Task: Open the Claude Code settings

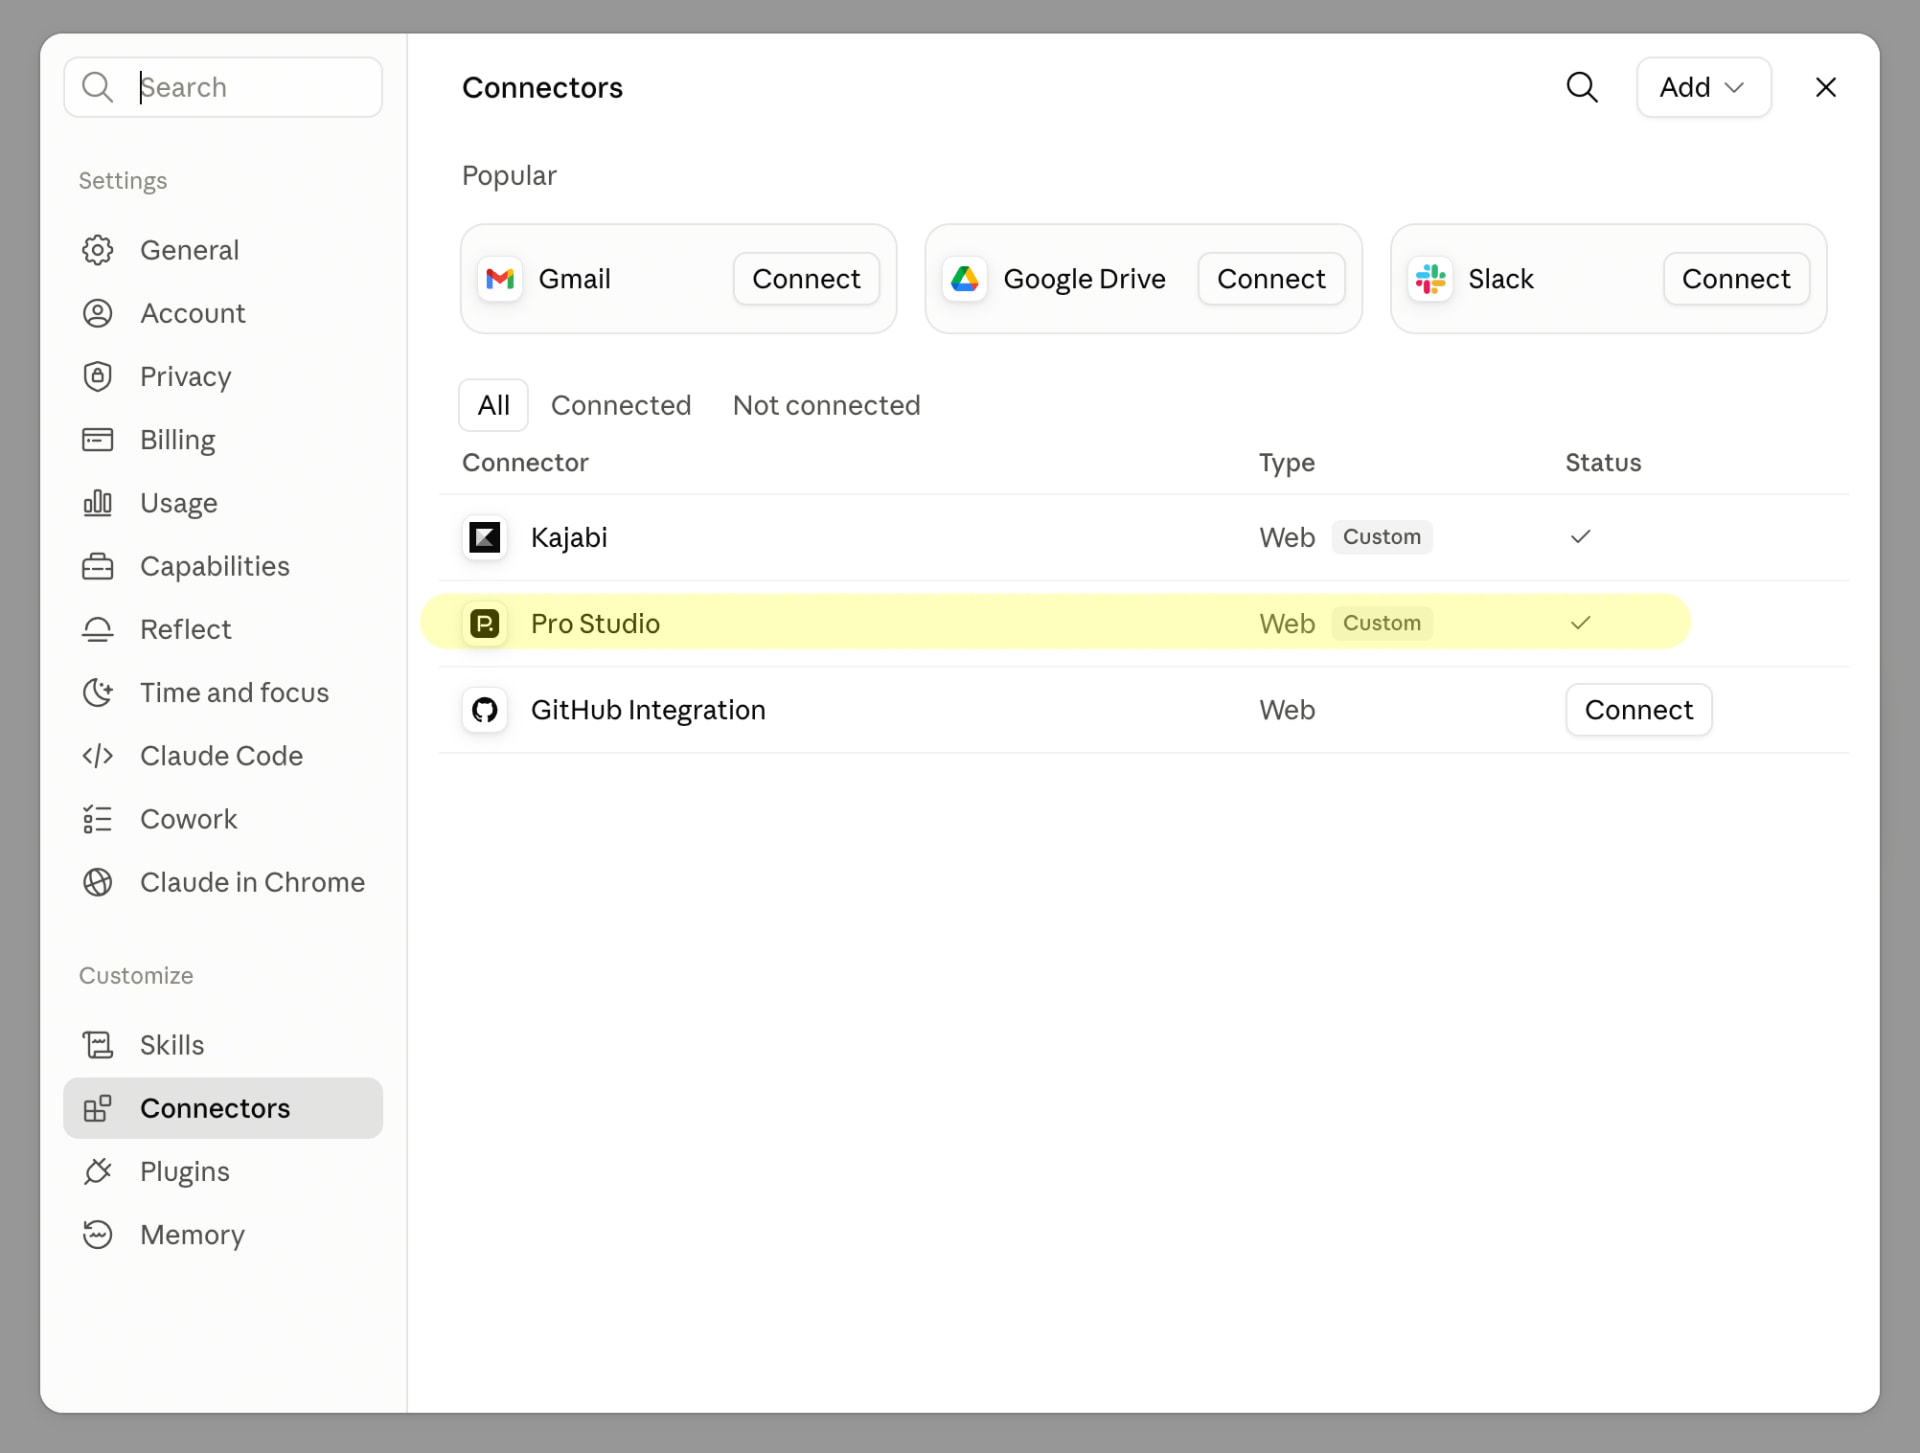Action: pos(223,756)
